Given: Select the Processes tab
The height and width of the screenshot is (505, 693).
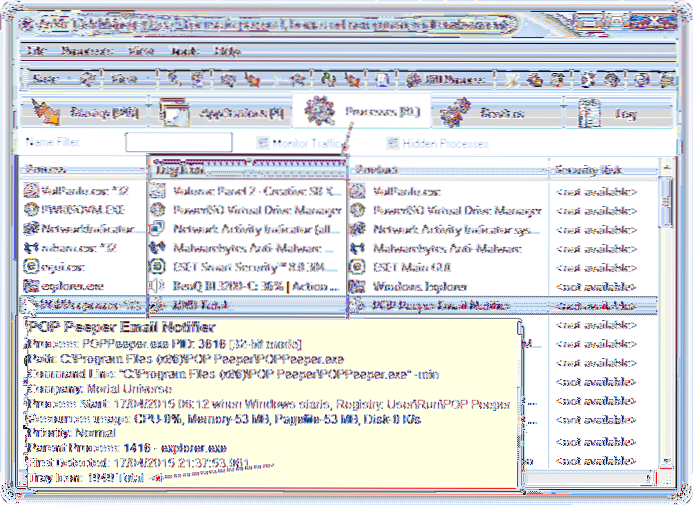Looking at the screenshot, I should tap(361, 111).
